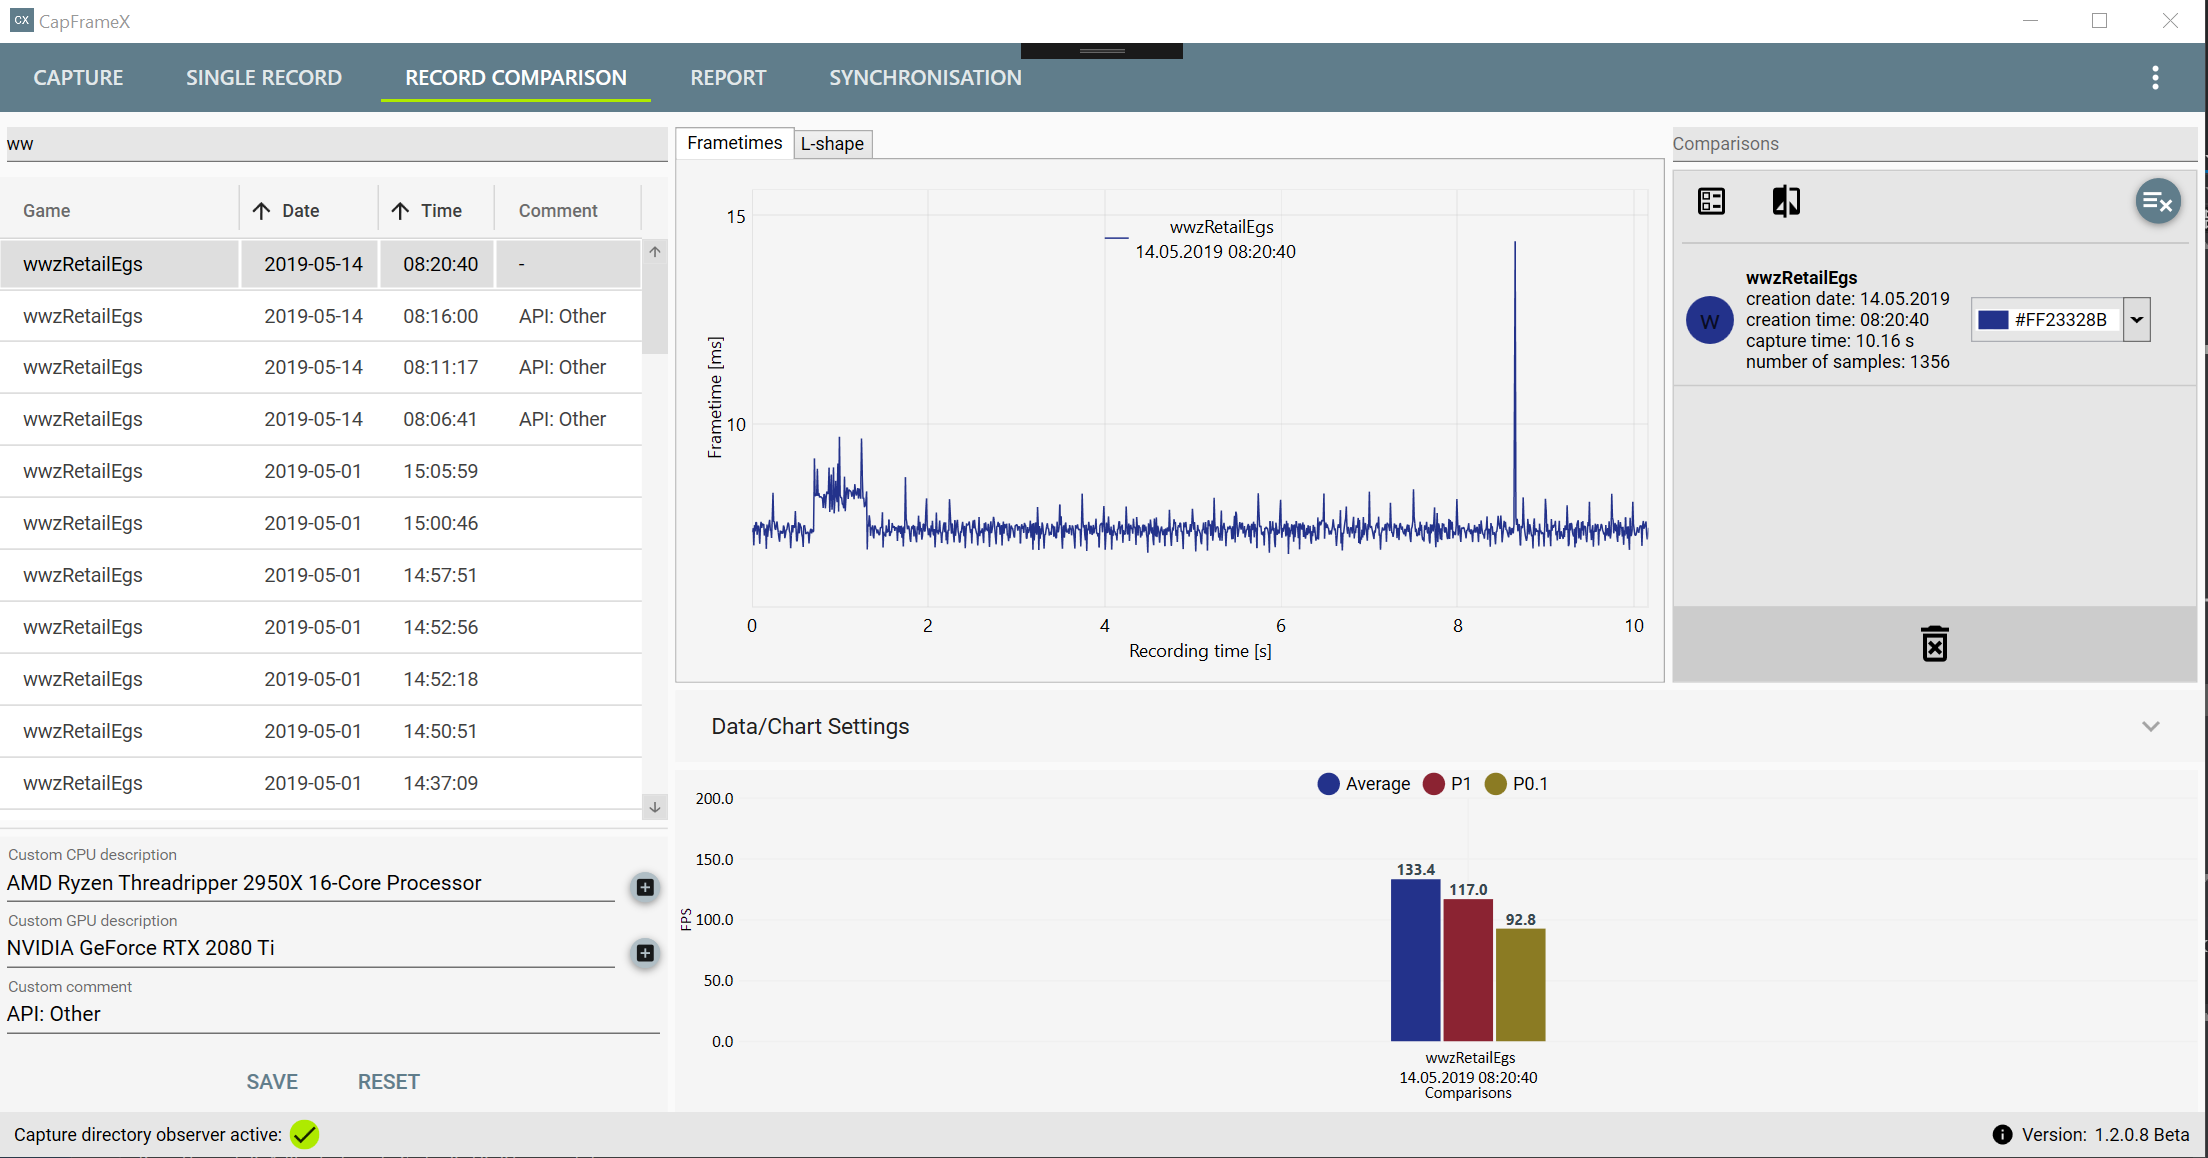Click the Custom CPU description field

point(311,883)
